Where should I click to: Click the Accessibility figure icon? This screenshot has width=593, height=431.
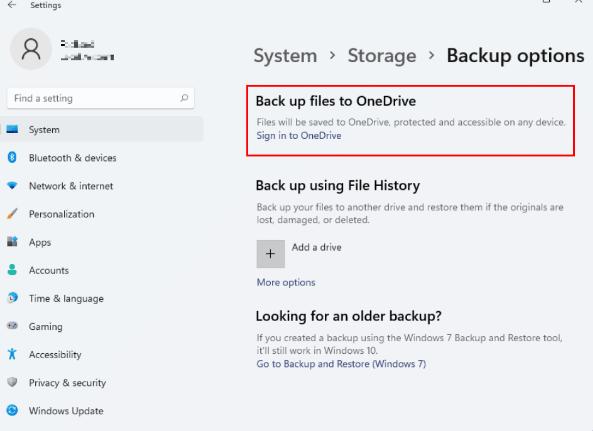[x=12, y=354]
